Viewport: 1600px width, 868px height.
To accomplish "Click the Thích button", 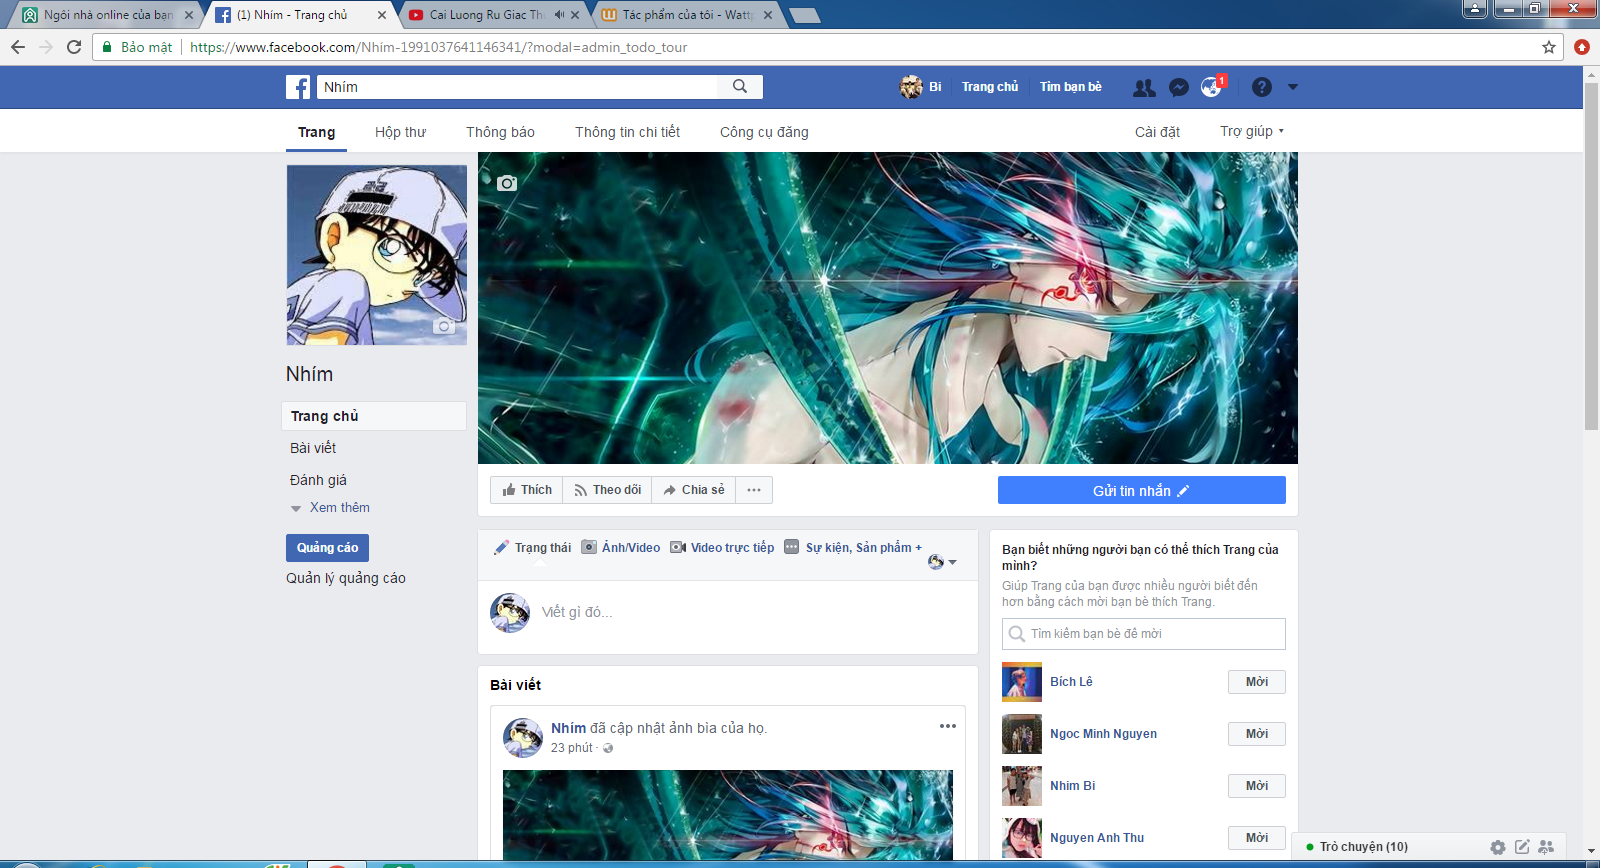I will pyautogui.click(x=527, y=490).
